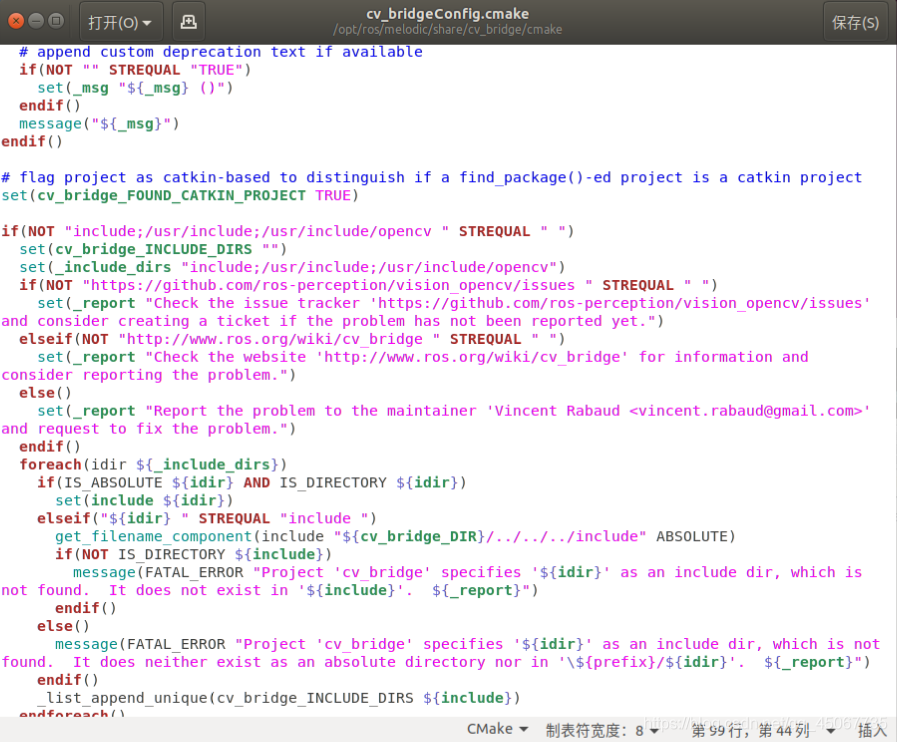The image size is (897, 742).
Task: Click the 'Report the problem to the maintainer' line
Action: (454, 411)
